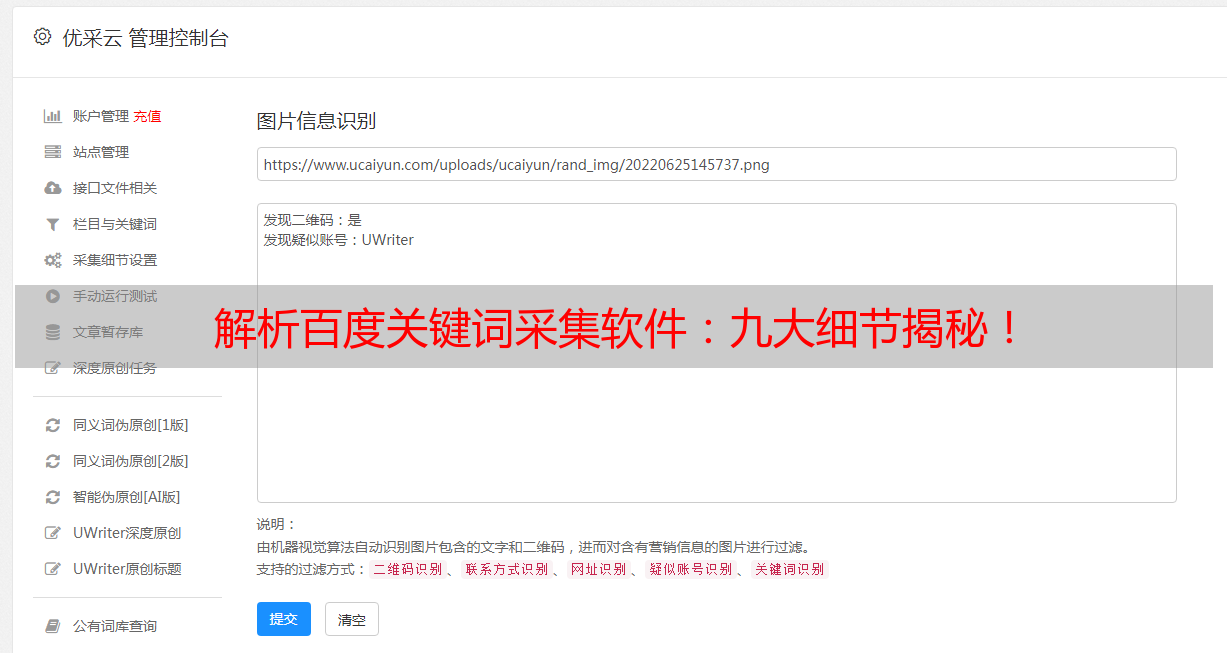Screen dimensions: 1227x653
Task: Click the 发现疑似账号：UWriter result line
Action: pos(338,240)
